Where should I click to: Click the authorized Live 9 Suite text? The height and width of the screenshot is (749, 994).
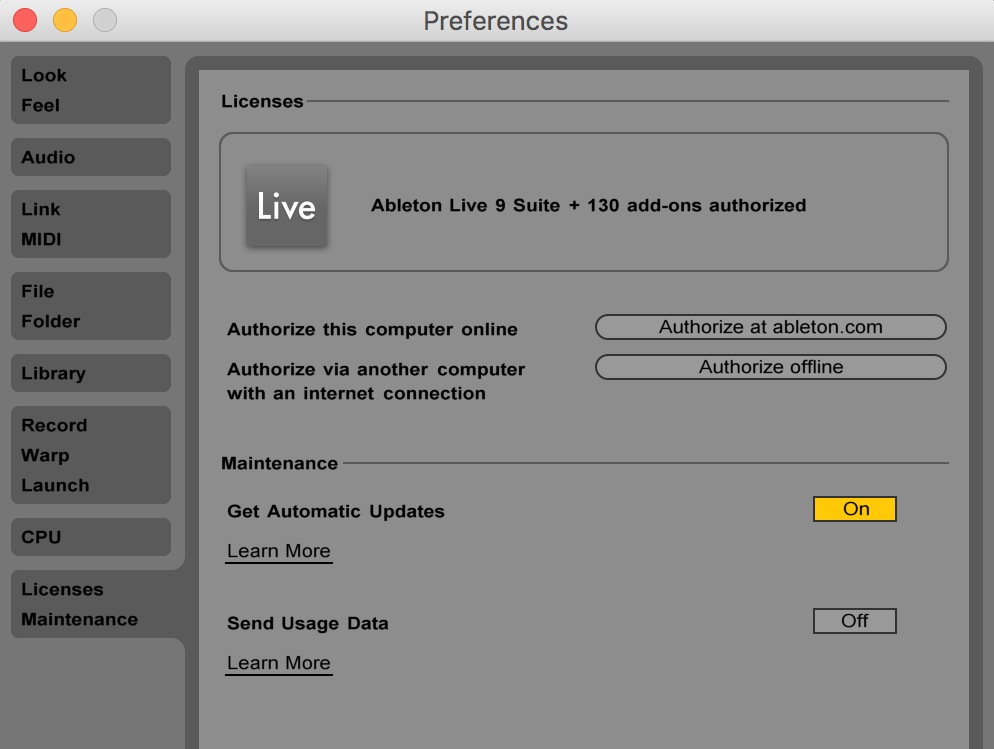pos(588,205)
